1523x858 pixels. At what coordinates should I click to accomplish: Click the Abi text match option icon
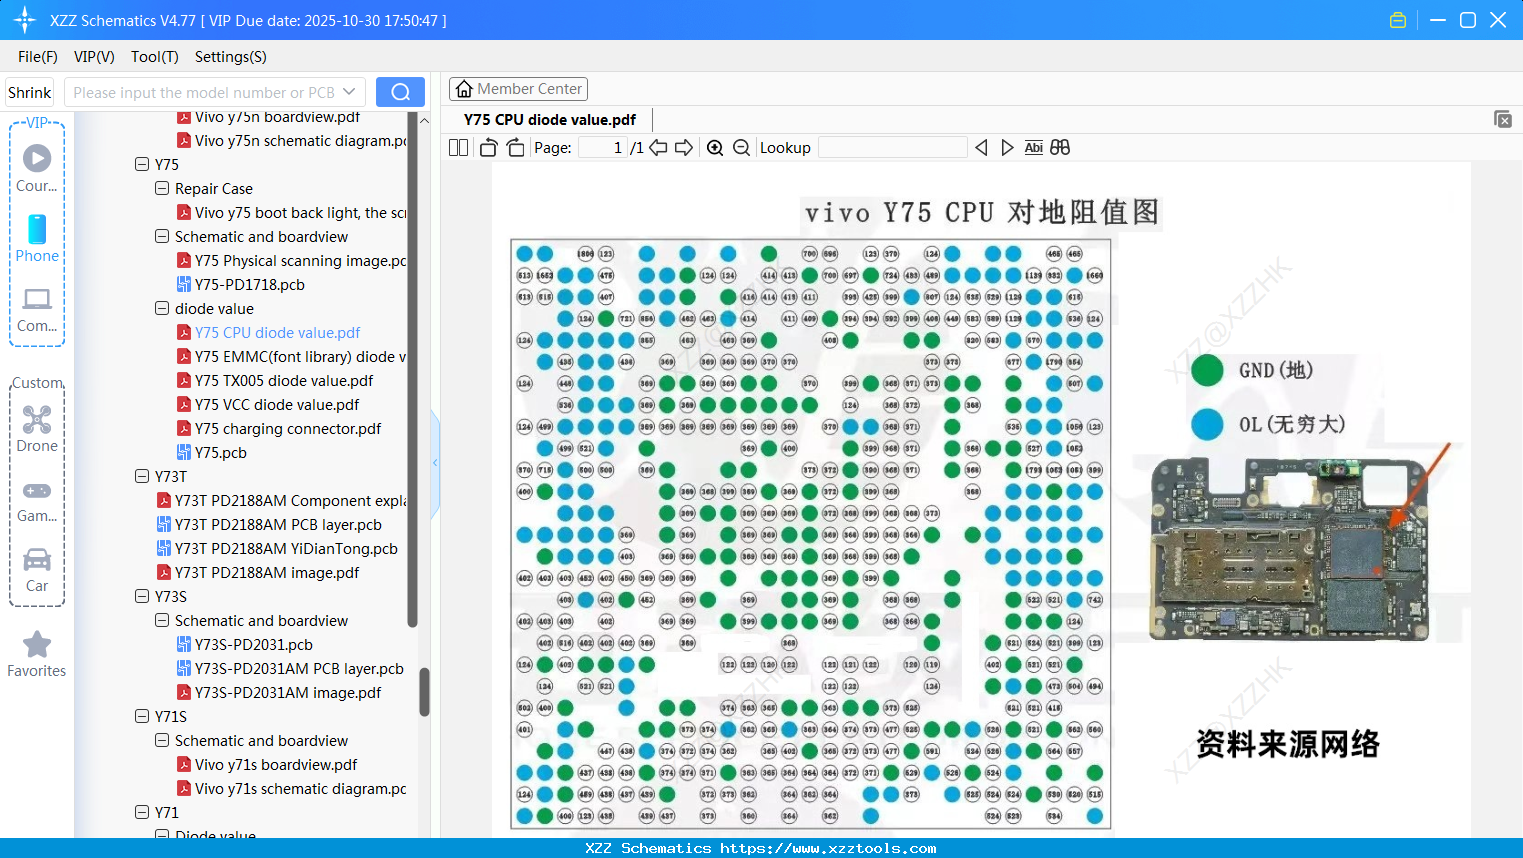[x=1033, y=148]
